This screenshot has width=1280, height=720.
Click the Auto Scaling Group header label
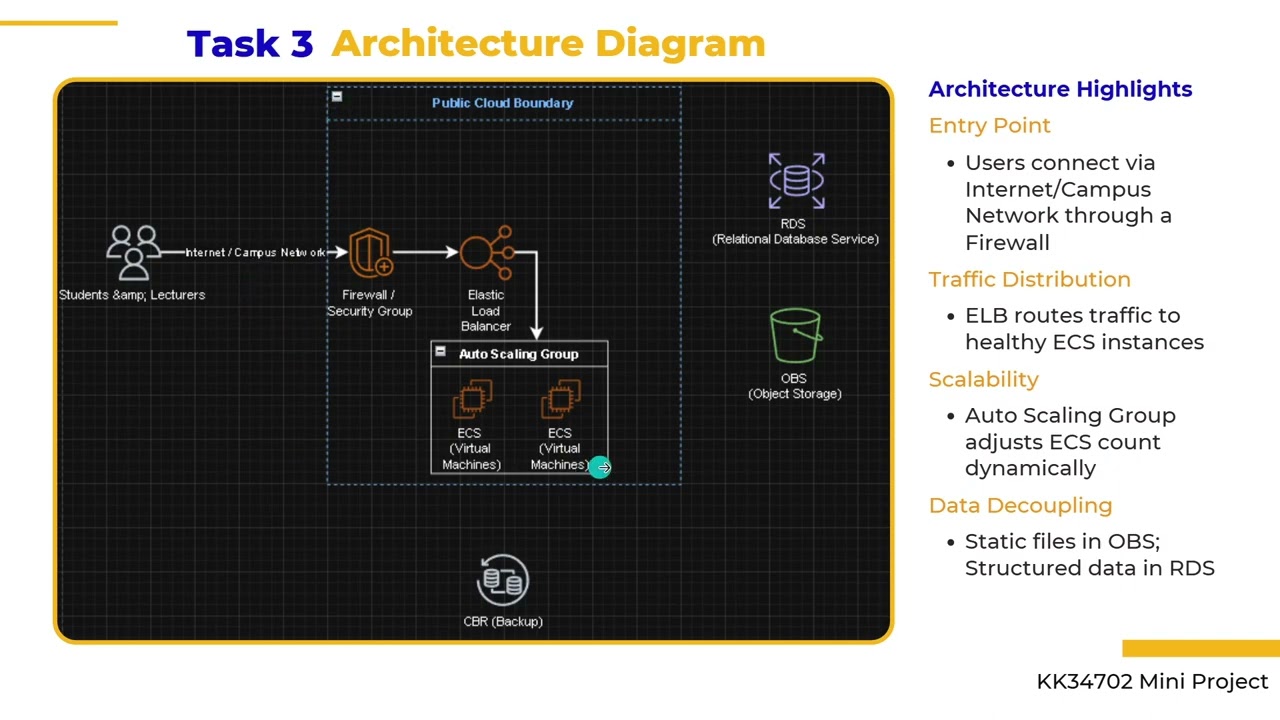[518, 354]
